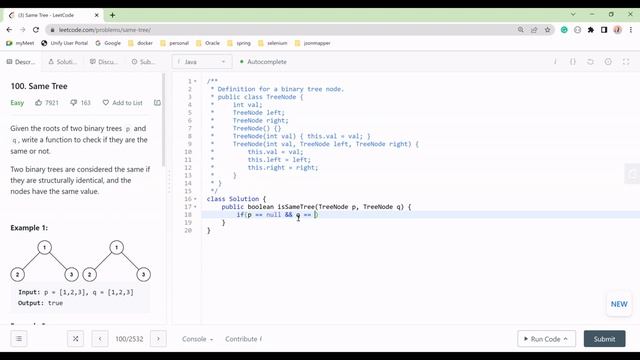Screen dimensions: 640x360
Task: Click the Easy difficulty label
Action: coord(17,102)
